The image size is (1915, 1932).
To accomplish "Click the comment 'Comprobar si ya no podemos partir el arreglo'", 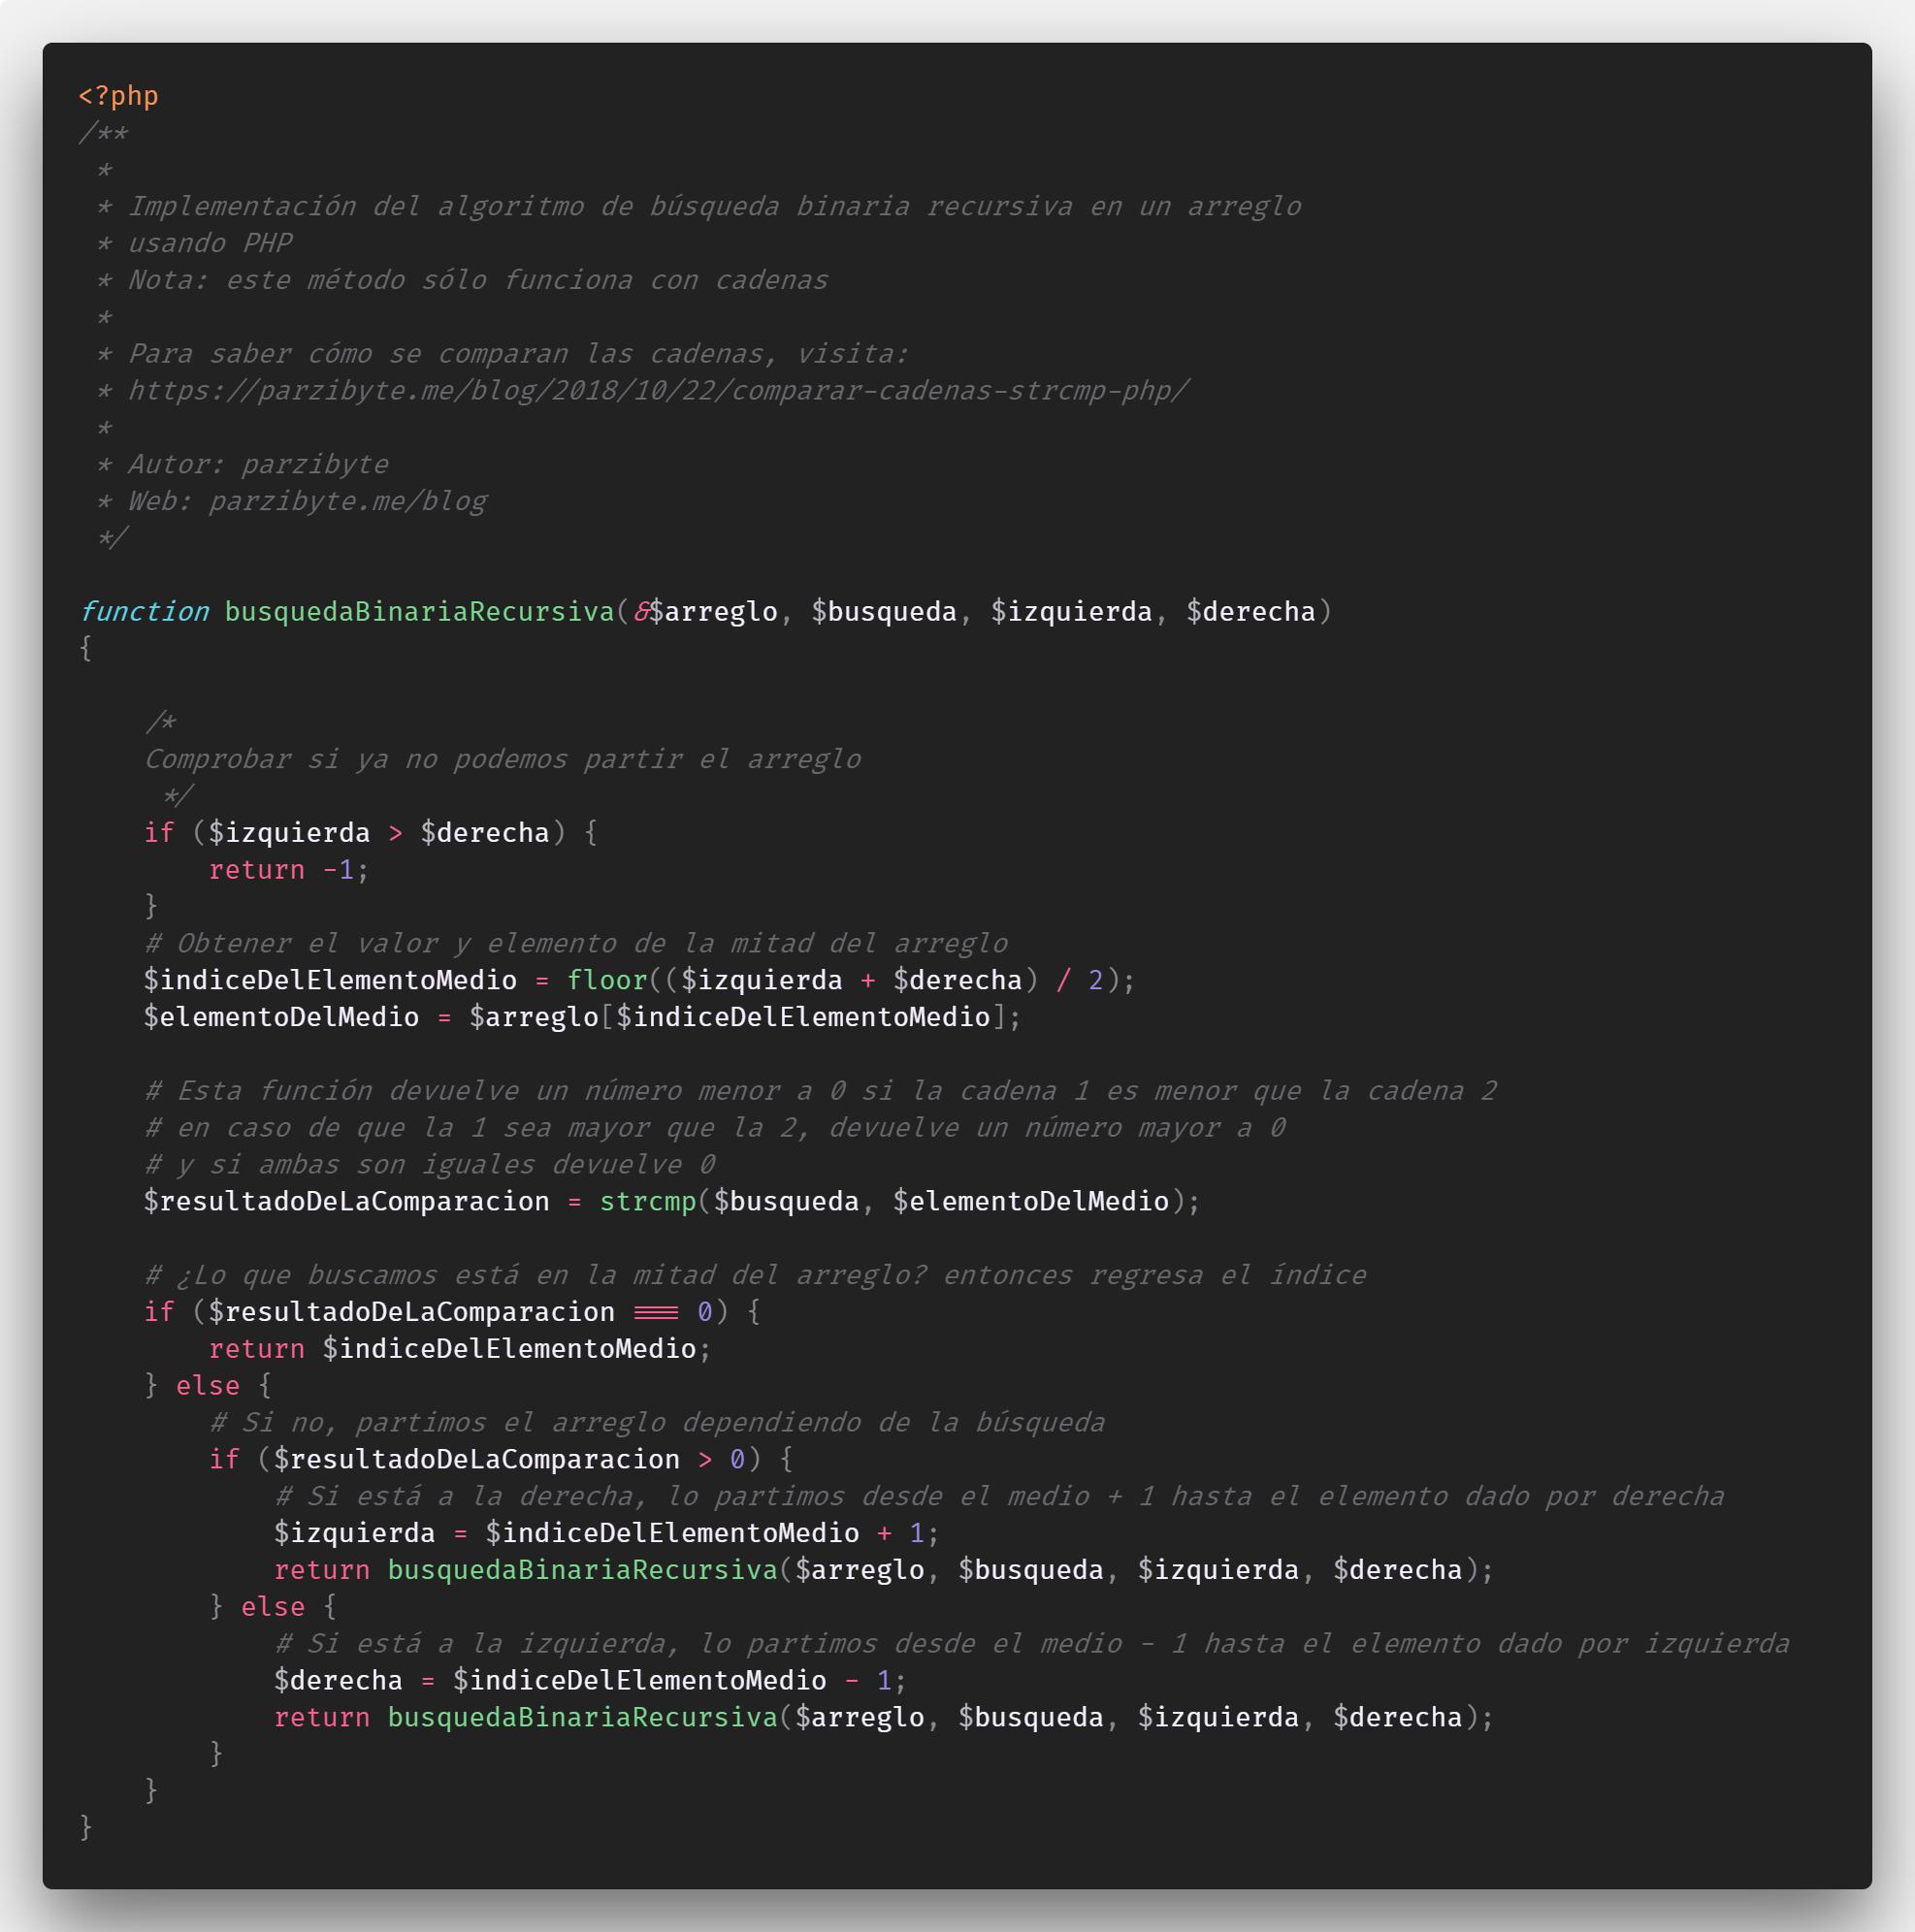I will click(x=502, y=759).
